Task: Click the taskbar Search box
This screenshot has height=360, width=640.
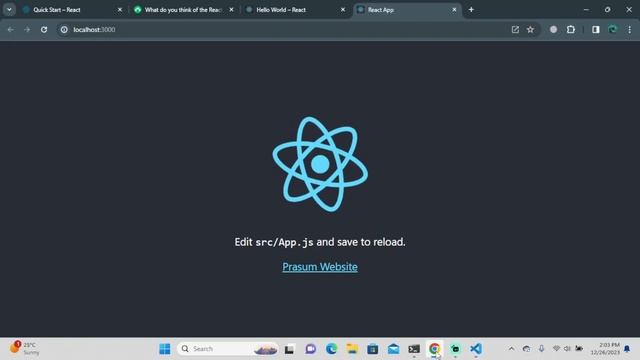Action: tap(228, 349)
